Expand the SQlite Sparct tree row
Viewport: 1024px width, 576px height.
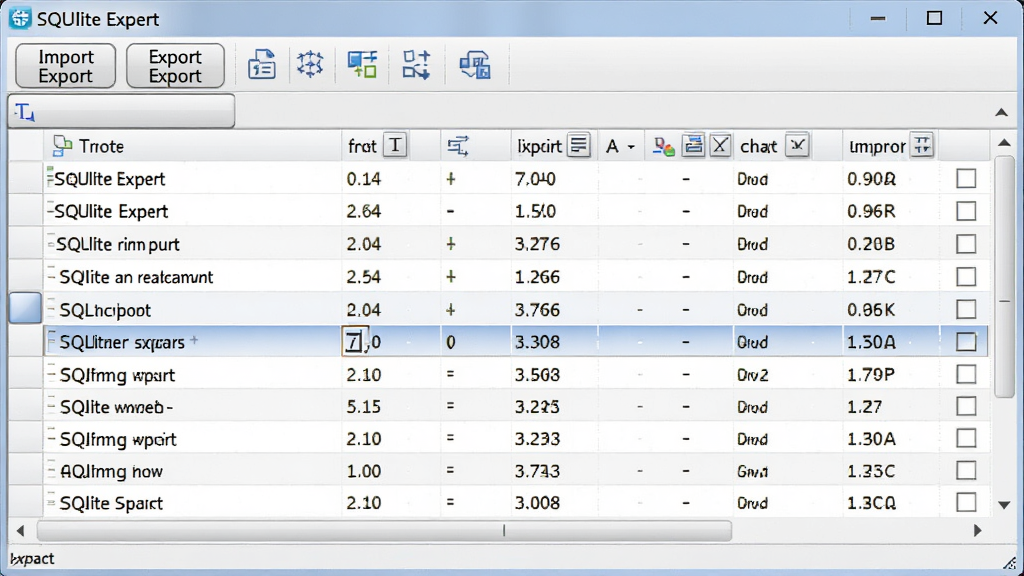click(x=52, y=502)
